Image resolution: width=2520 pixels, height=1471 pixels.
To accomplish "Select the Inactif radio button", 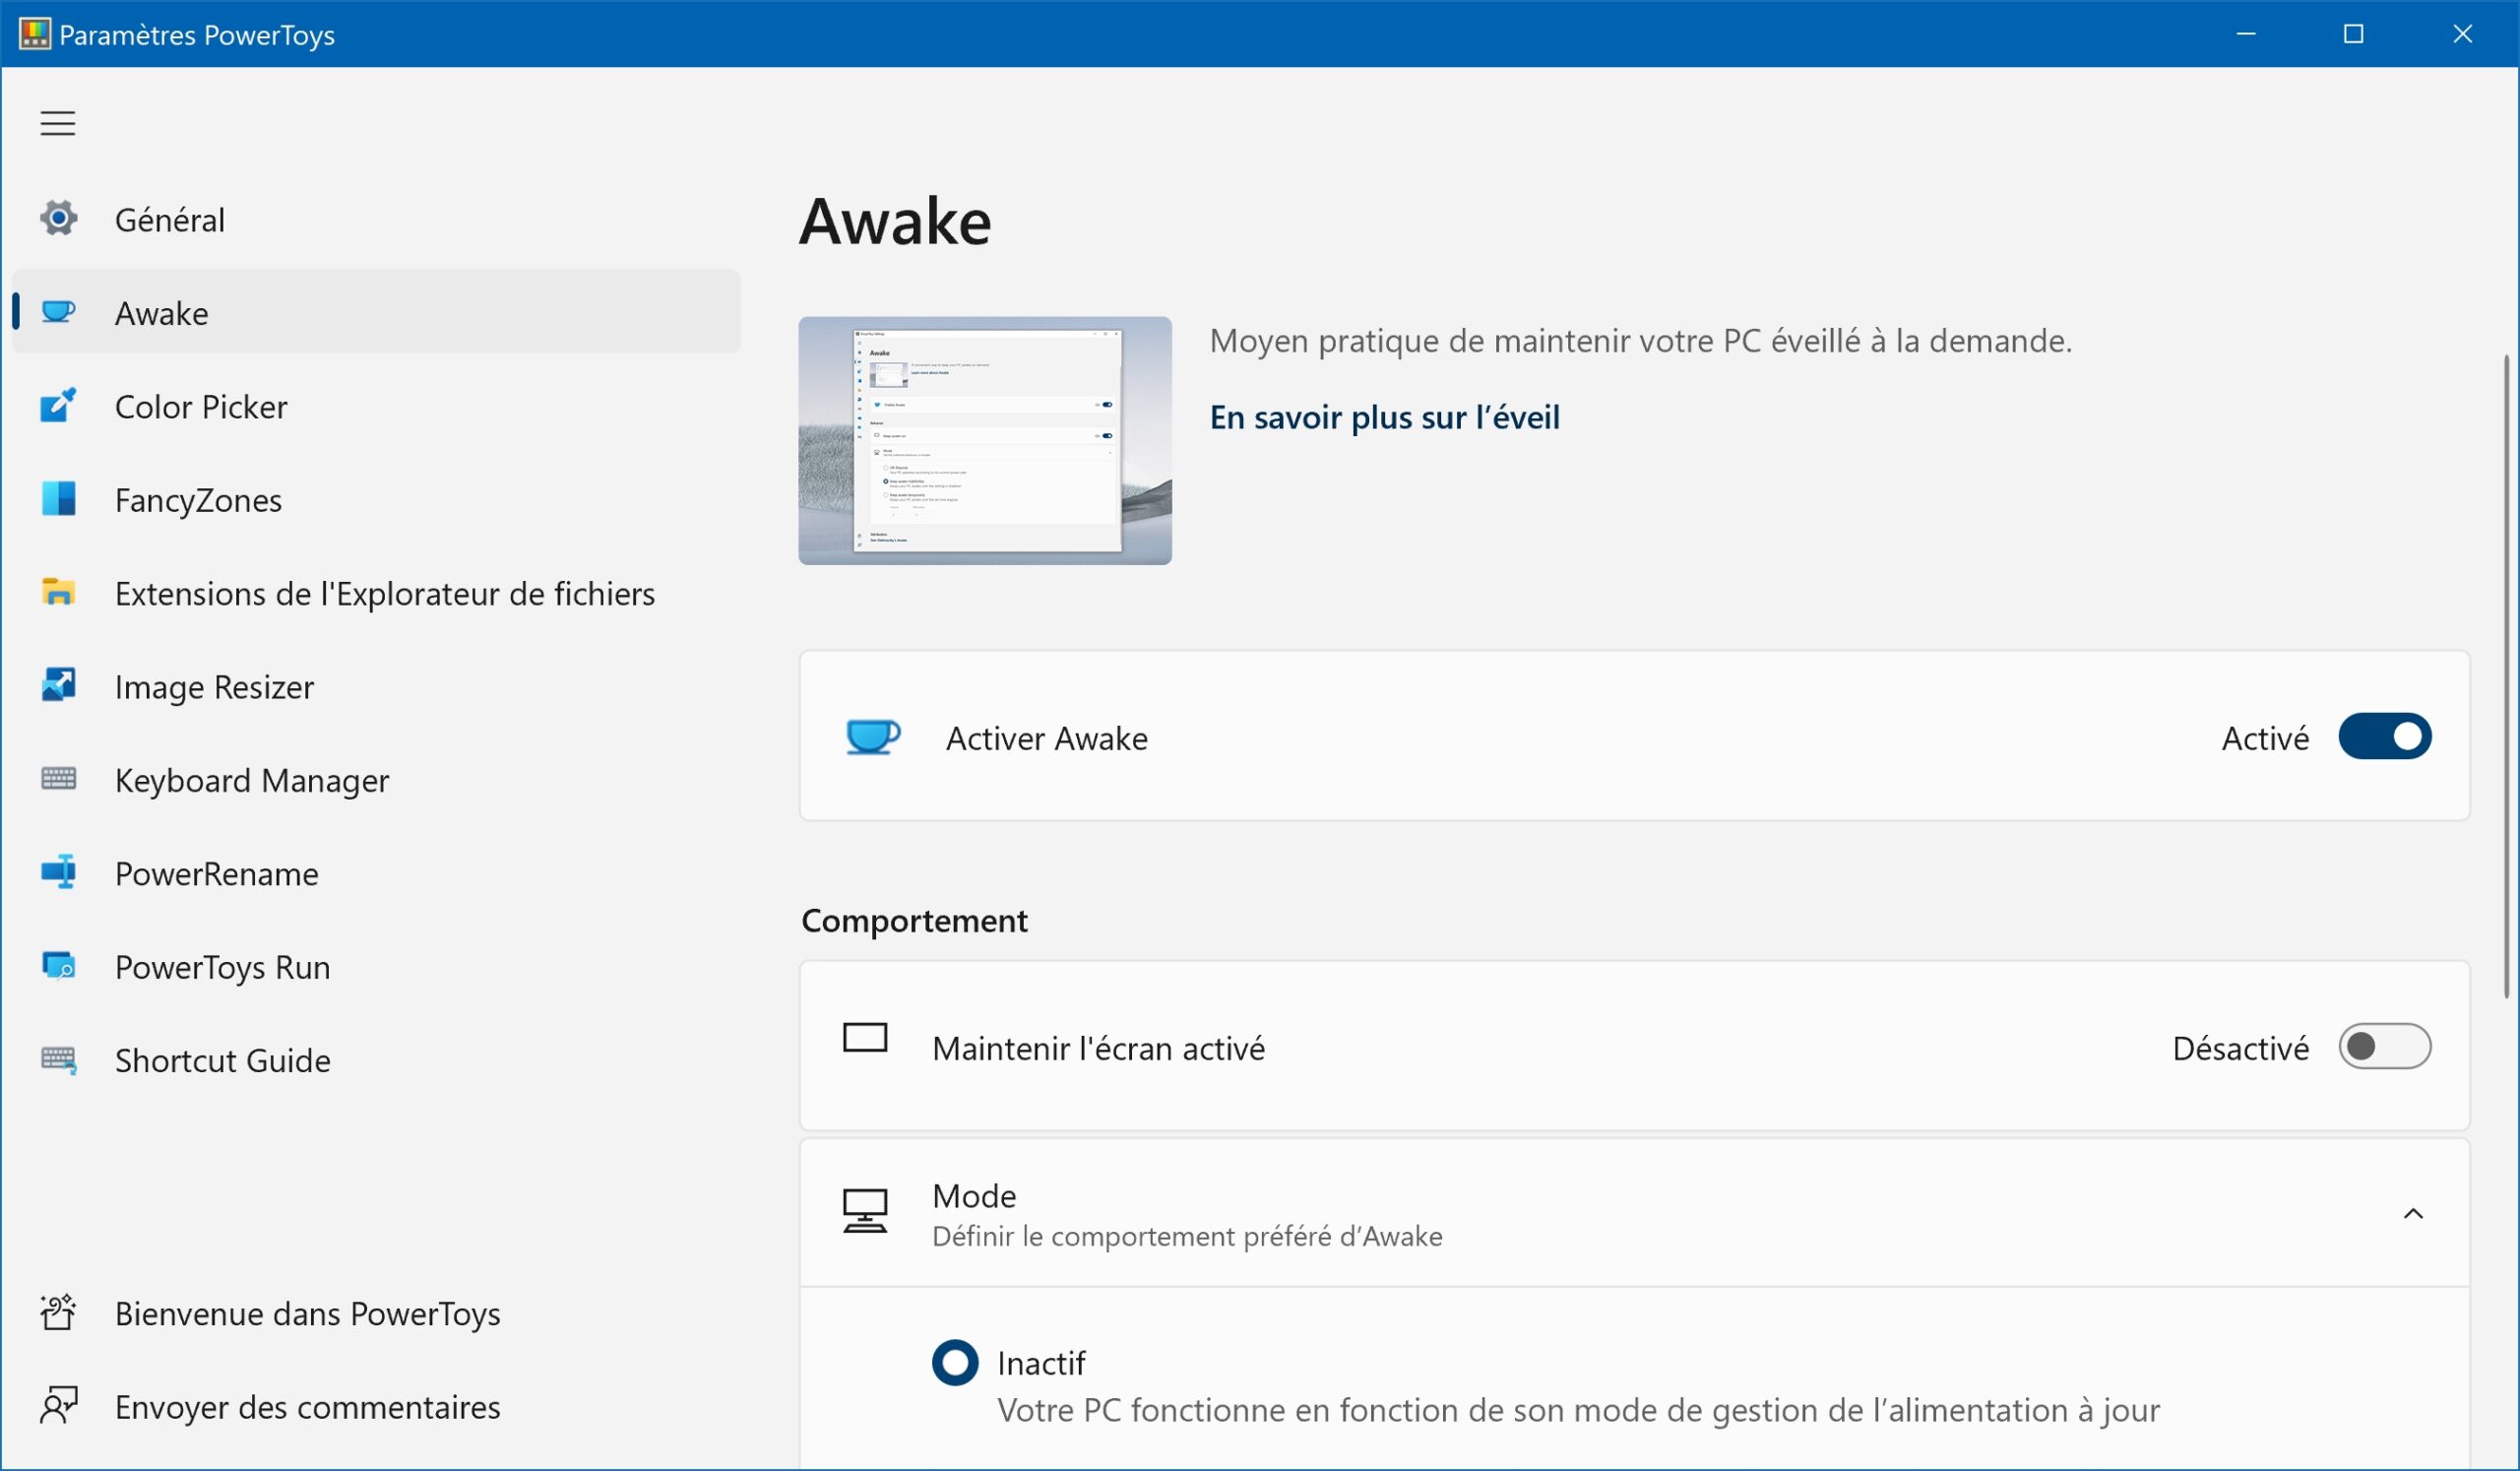I will (955, 1363).
